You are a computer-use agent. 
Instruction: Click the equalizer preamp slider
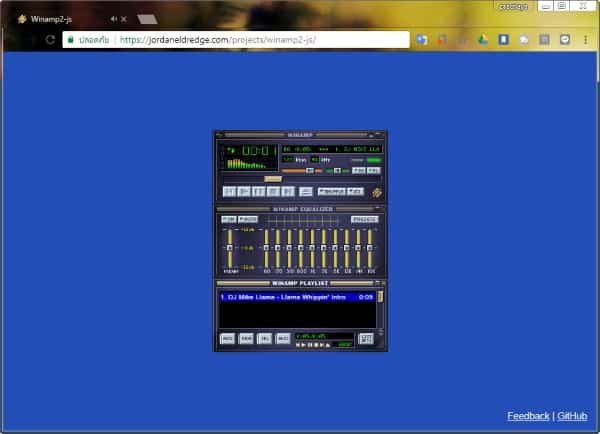pos(229,247)
